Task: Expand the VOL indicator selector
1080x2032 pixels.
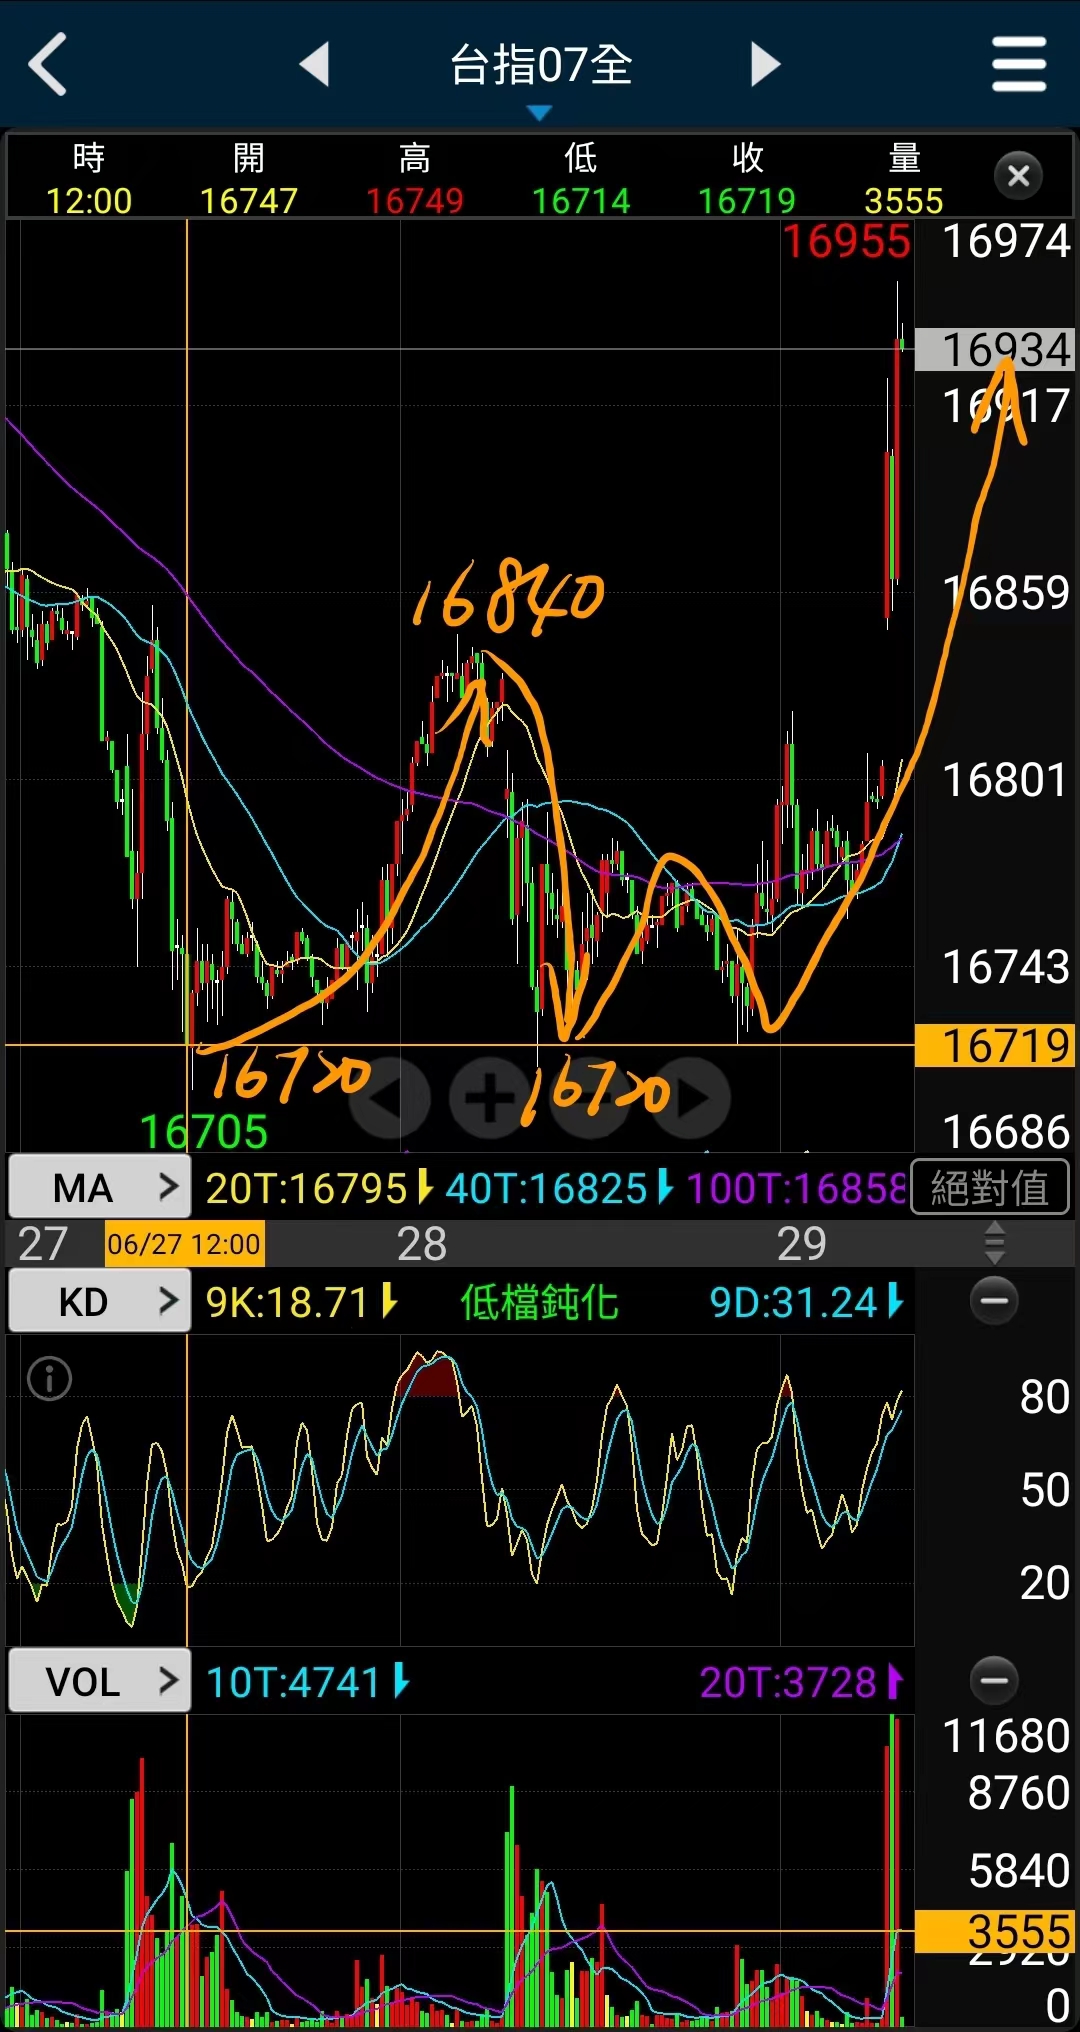Action: [x=99, y=1682]
